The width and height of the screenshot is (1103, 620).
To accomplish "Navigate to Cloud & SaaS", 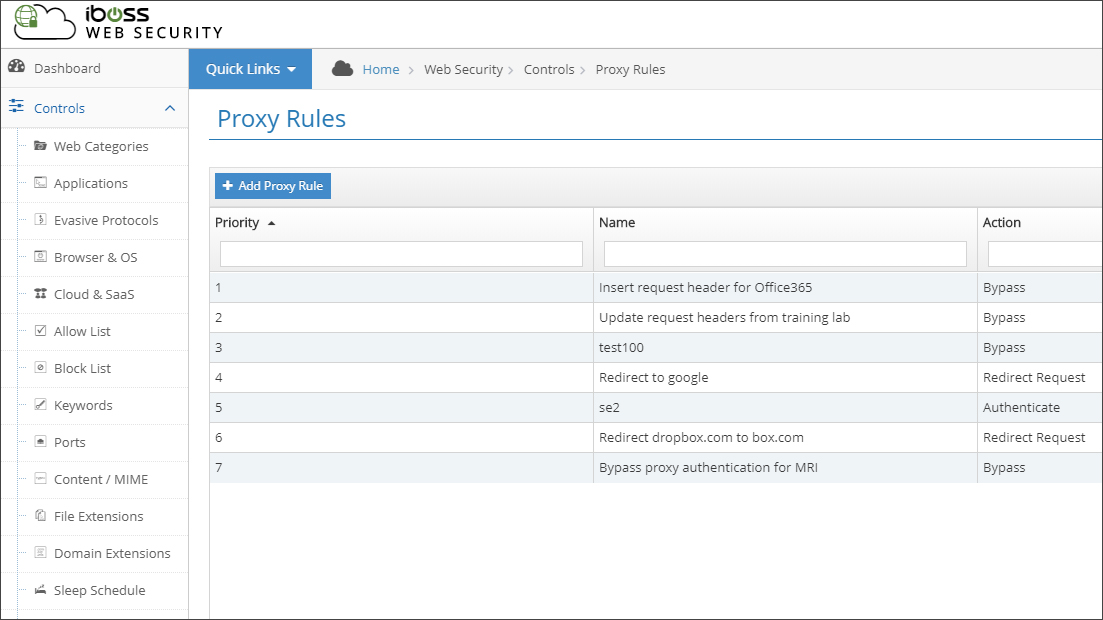I will tap(94, 294).
